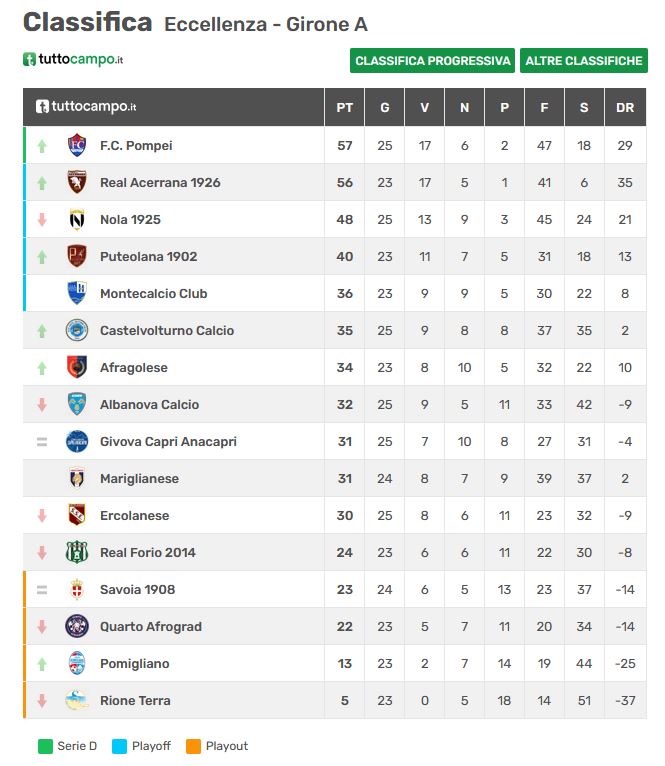Click the Montecalcio Club shield logo
Image resolution: width=665 pixels, height=766 pixels.
[x=77, y=293]
